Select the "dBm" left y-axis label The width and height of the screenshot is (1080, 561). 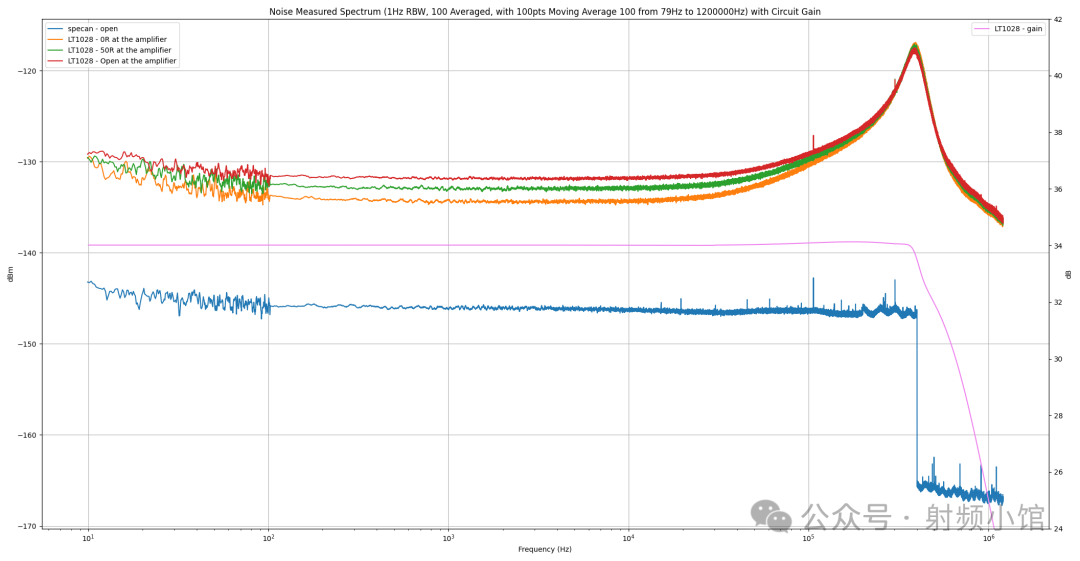coord(10,273)
